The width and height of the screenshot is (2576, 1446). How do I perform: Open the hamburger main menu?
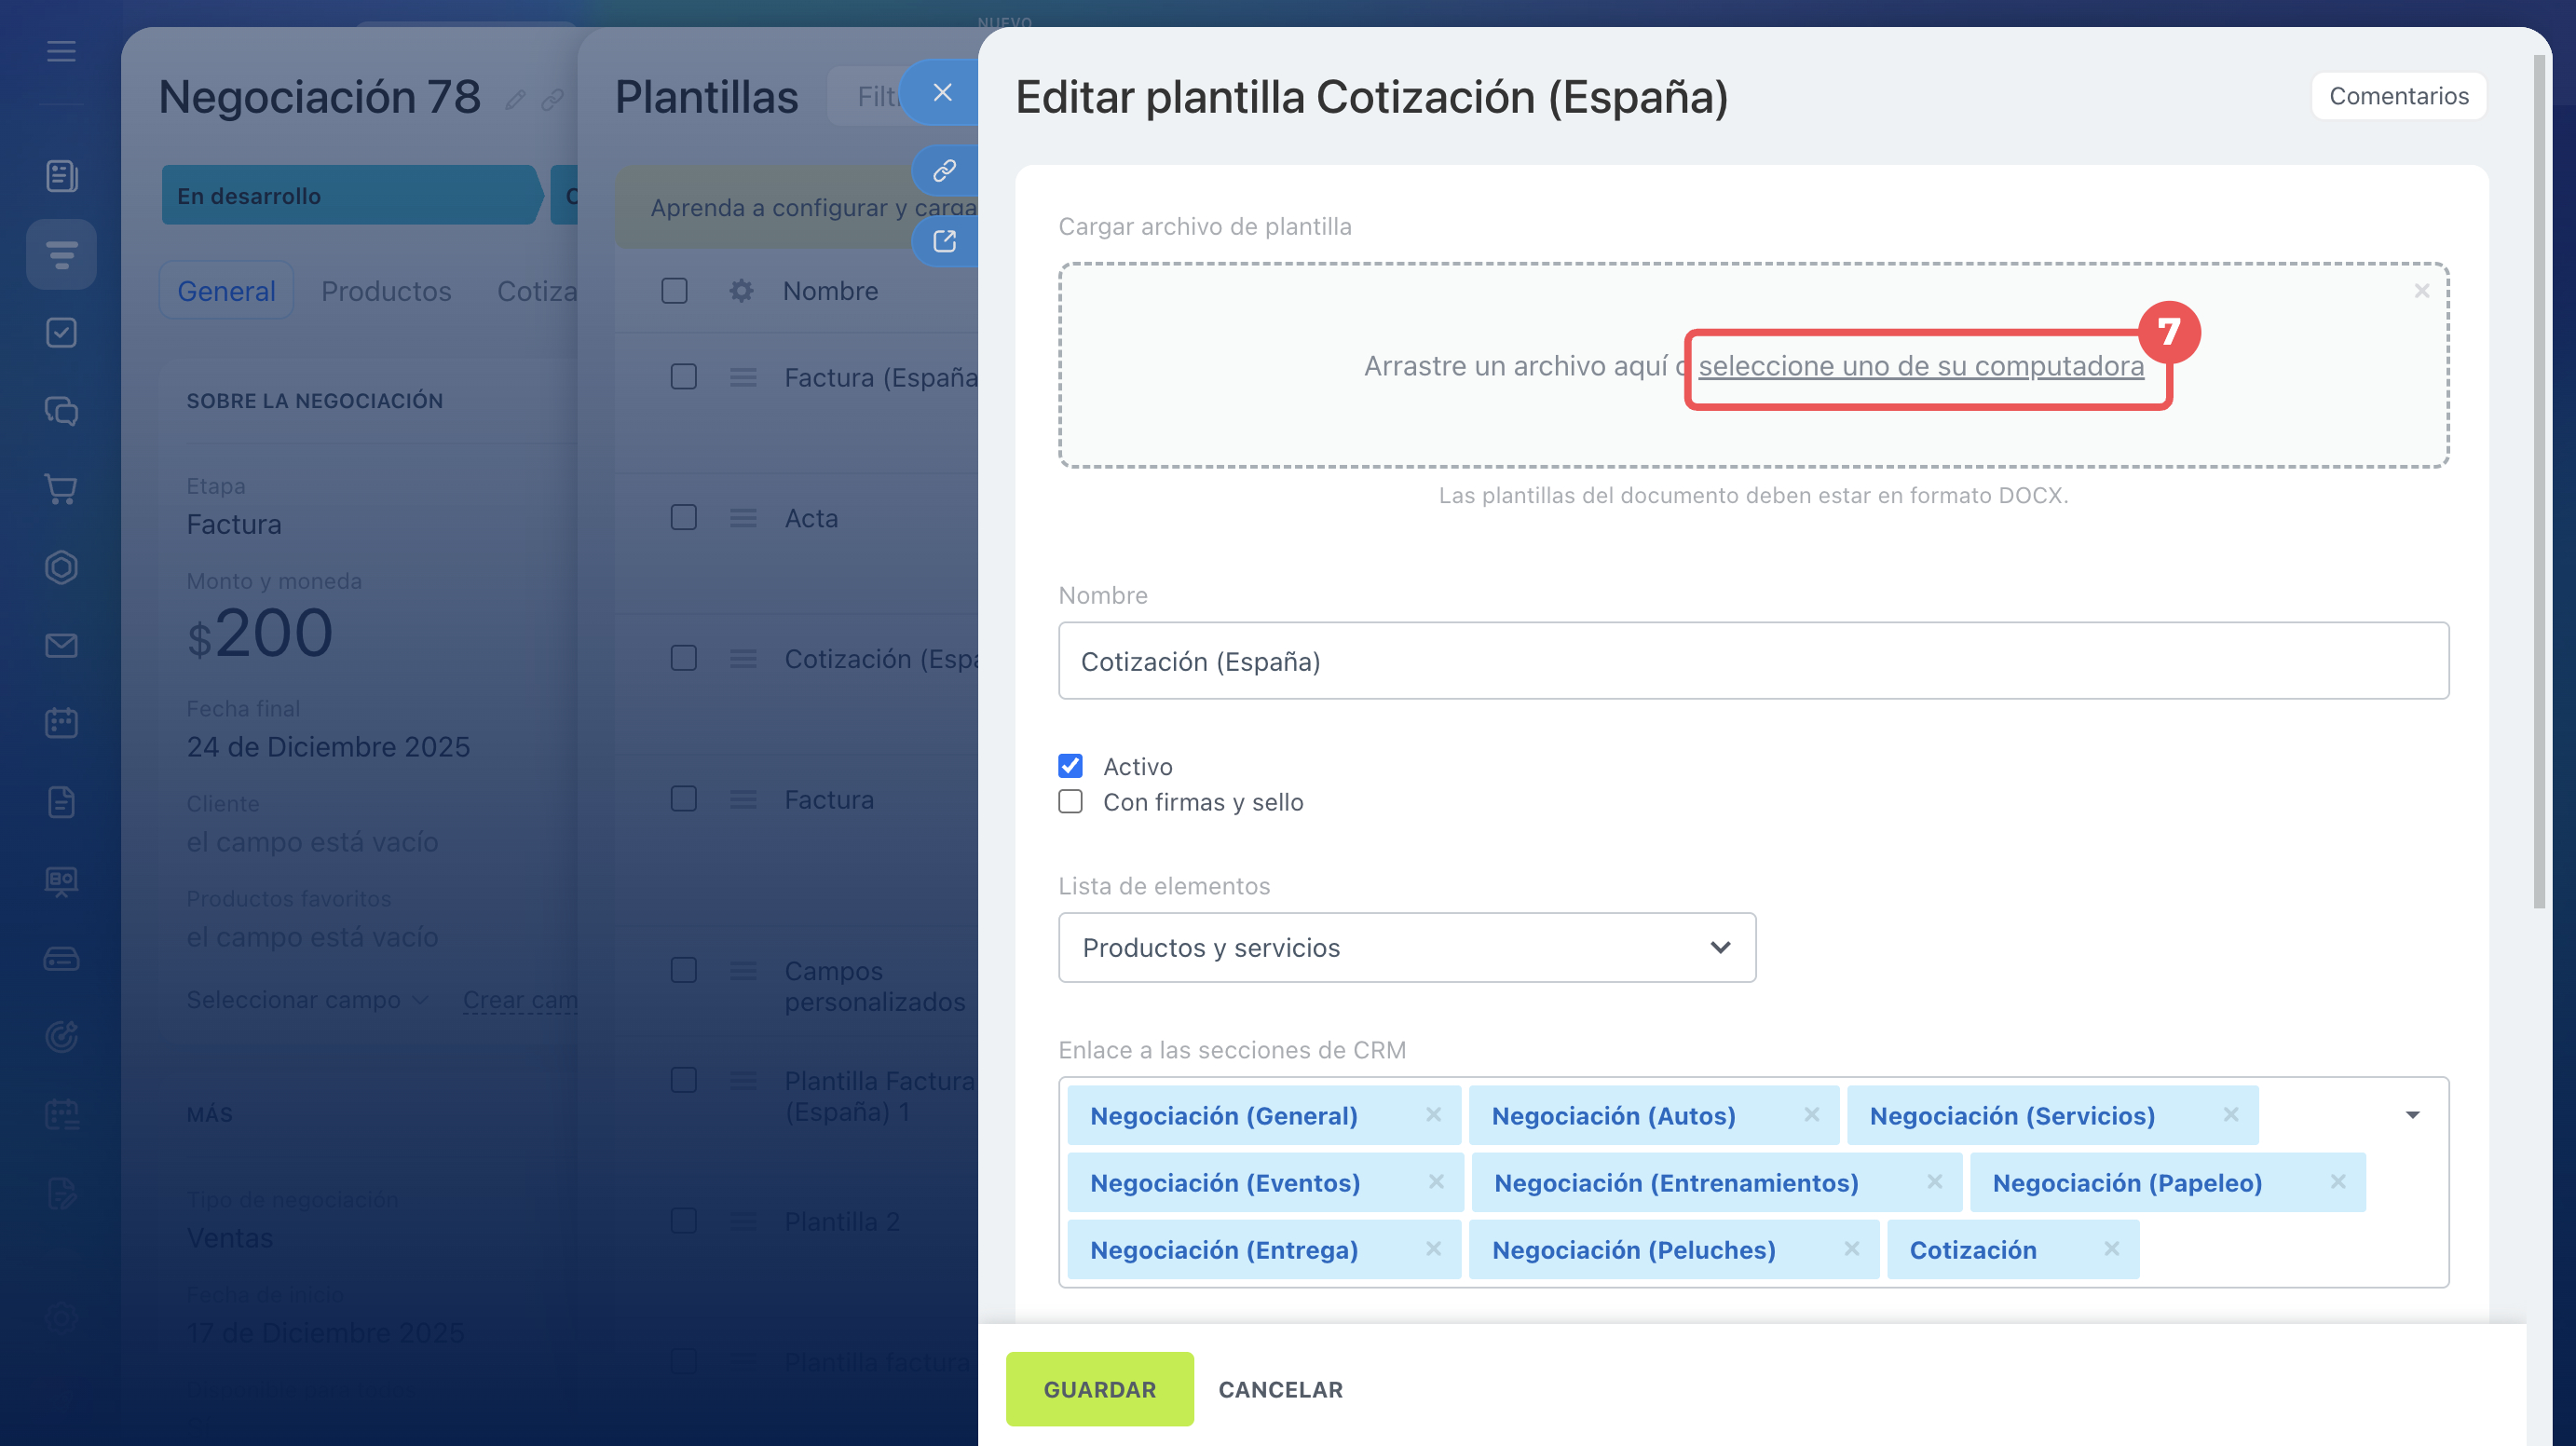(x=61, y=51)
